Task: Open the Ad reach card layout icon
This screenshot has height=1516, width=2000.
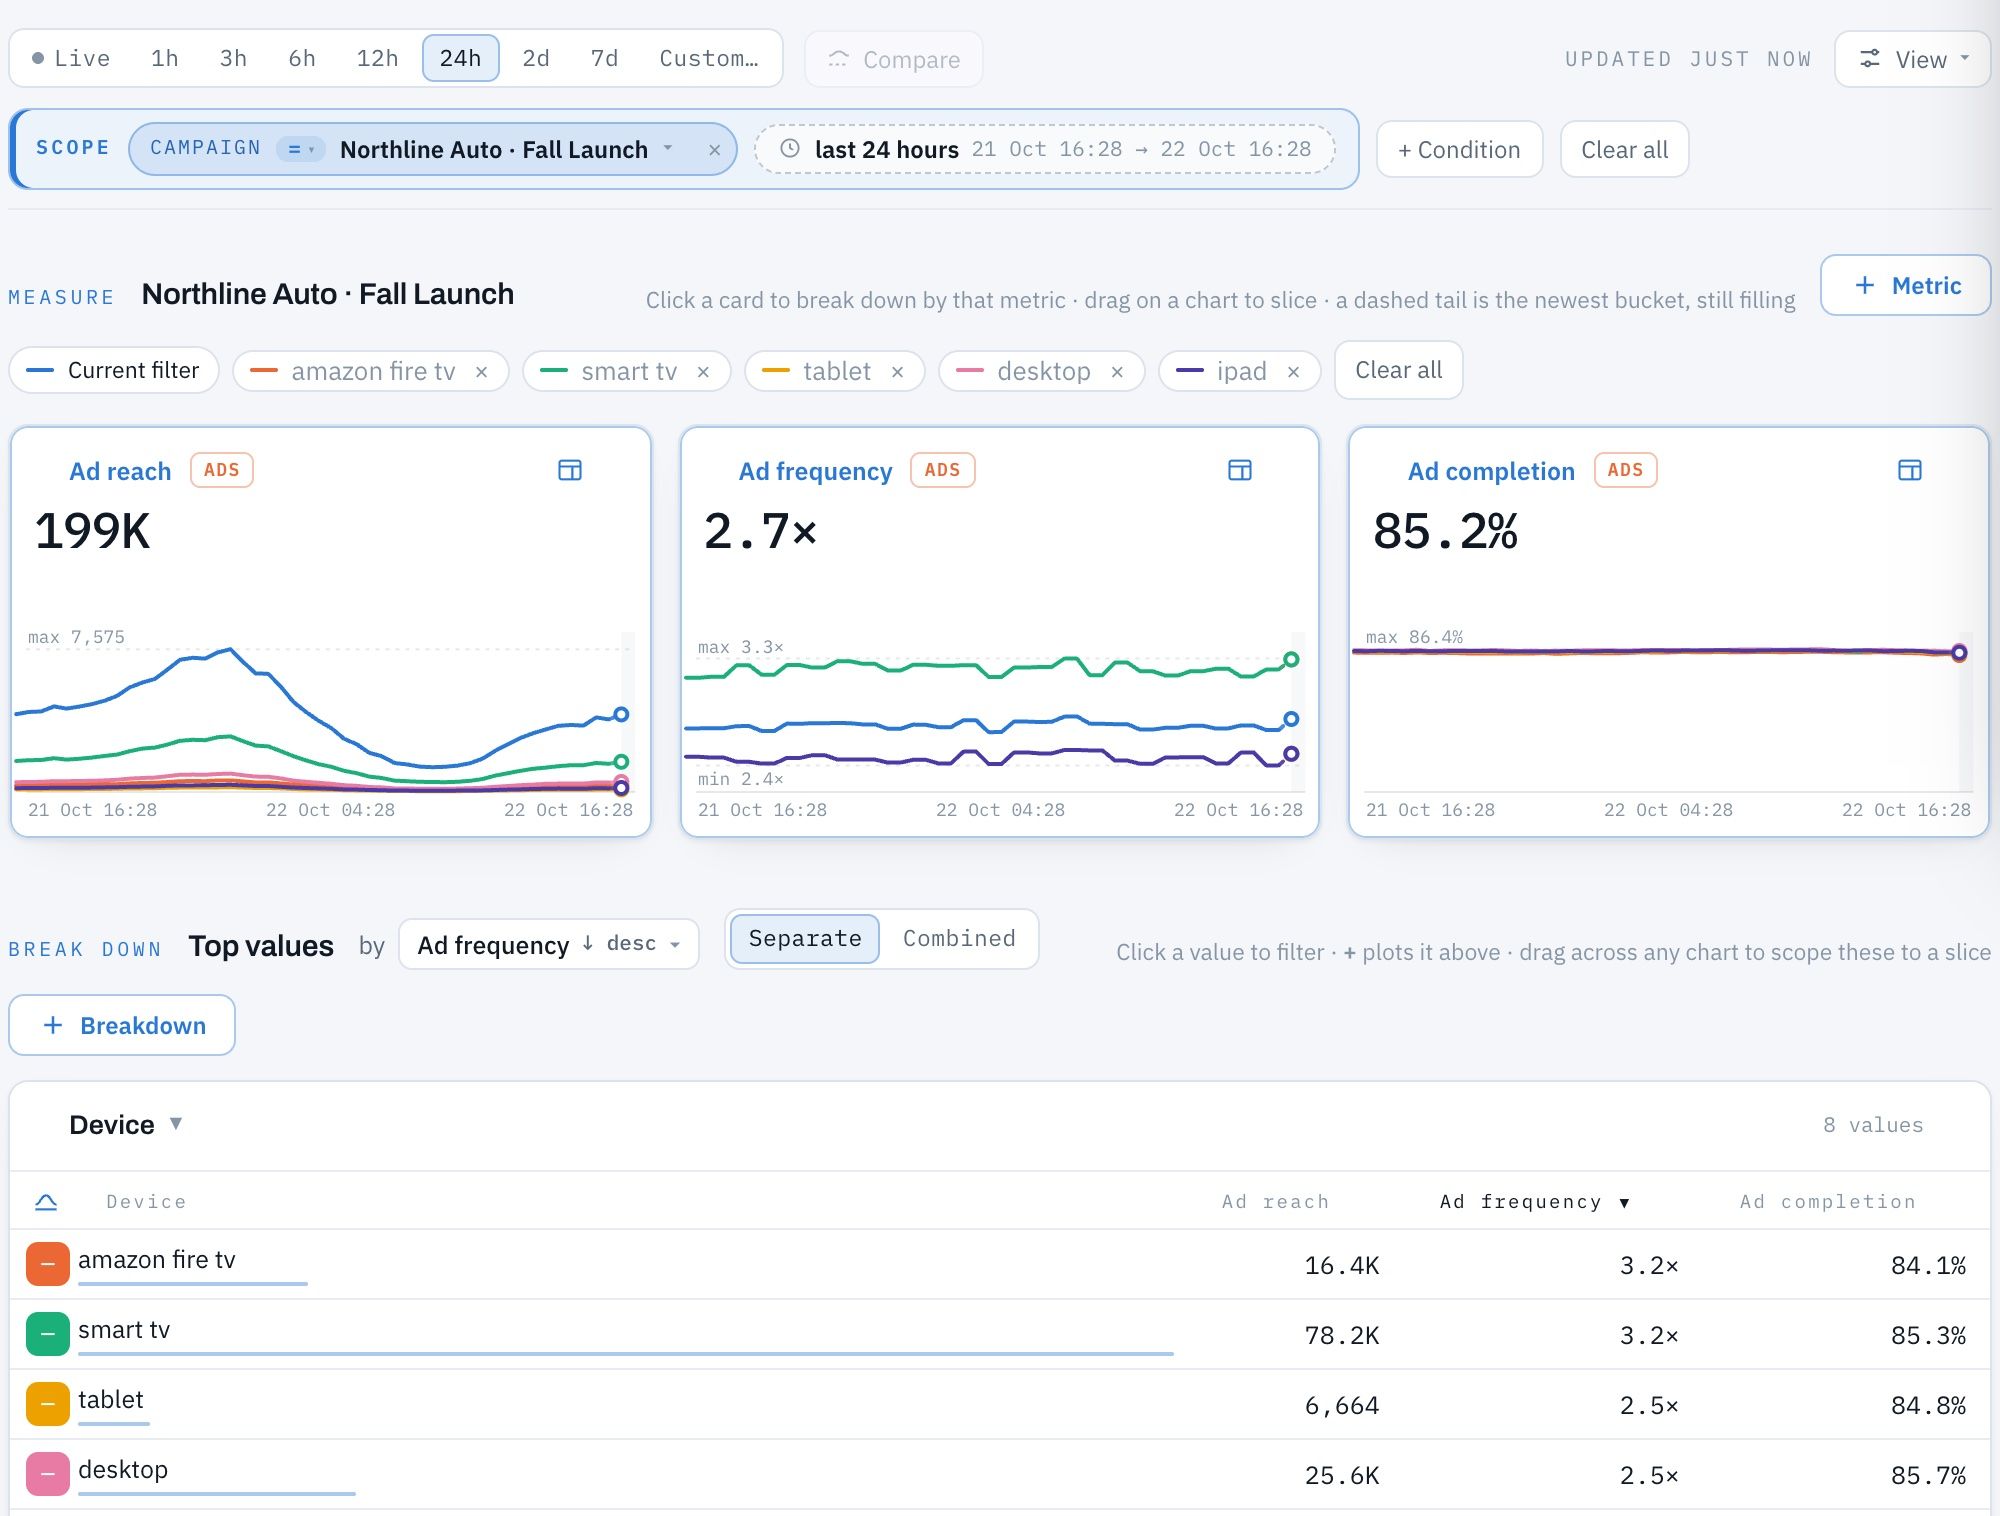Action: coord(570,470)
